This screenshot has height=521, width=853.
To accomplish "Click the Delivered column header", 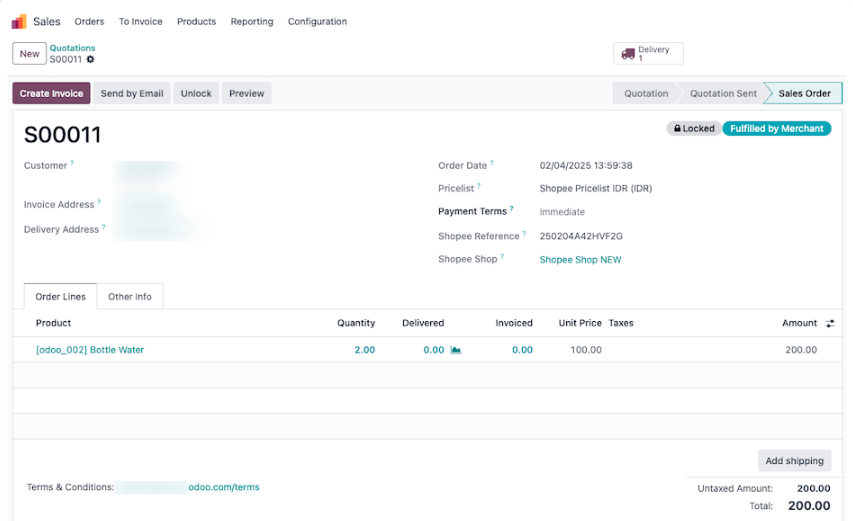I will (x=423, y=323).
